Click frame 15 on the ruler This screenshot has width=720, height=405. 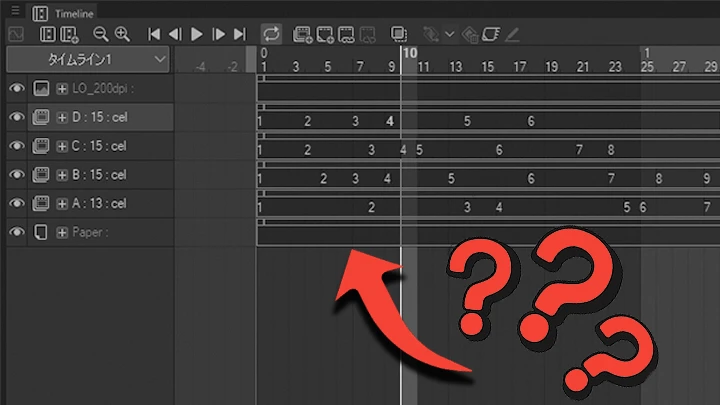coord(488,67)
